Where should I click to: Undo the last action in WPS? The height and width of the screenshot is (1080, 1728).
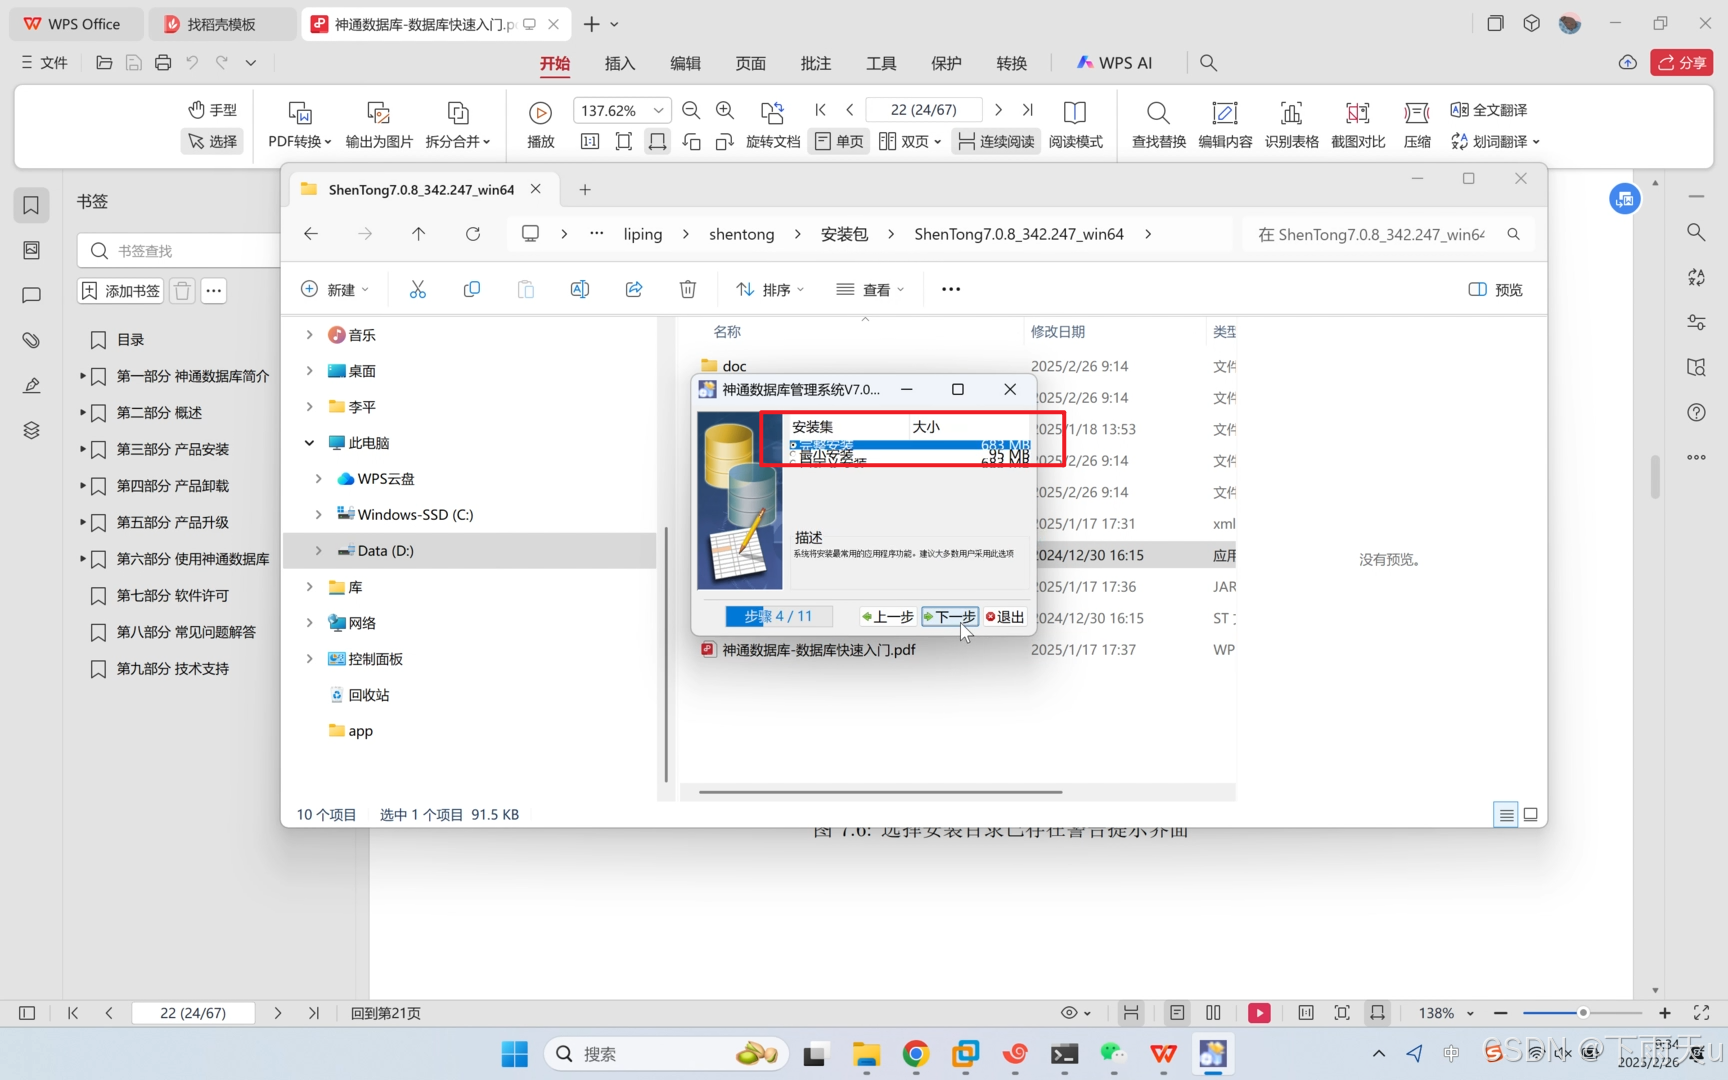tap(192, 62)
